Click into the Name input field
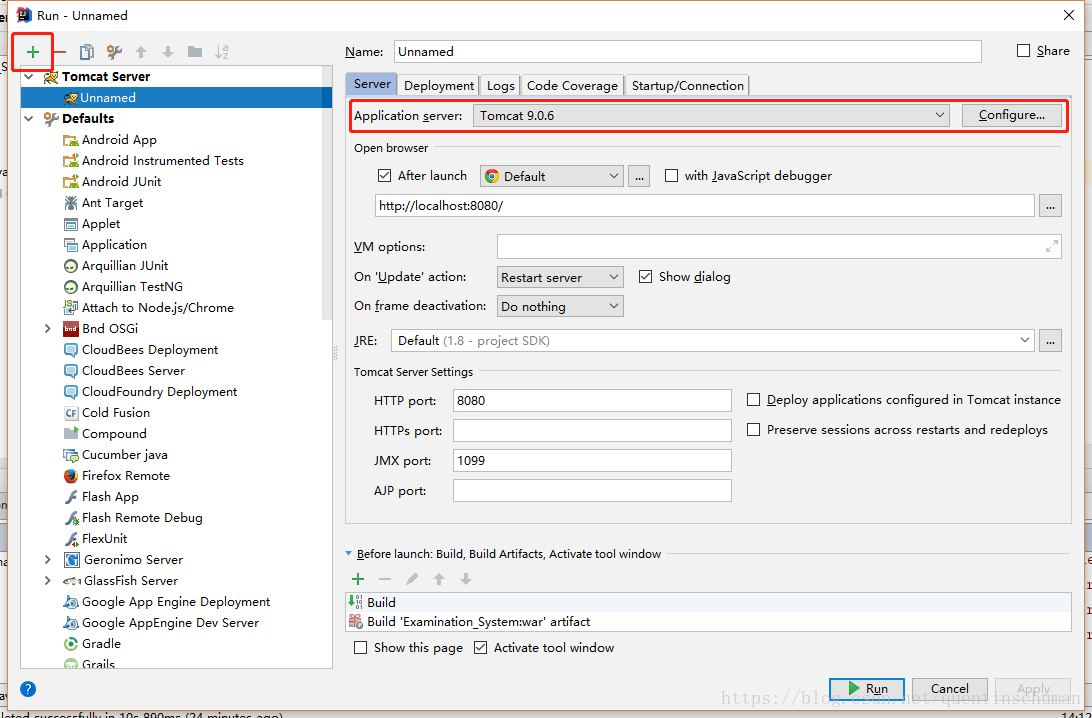Viewport: 1092px width, 718px height. (687, 52)
